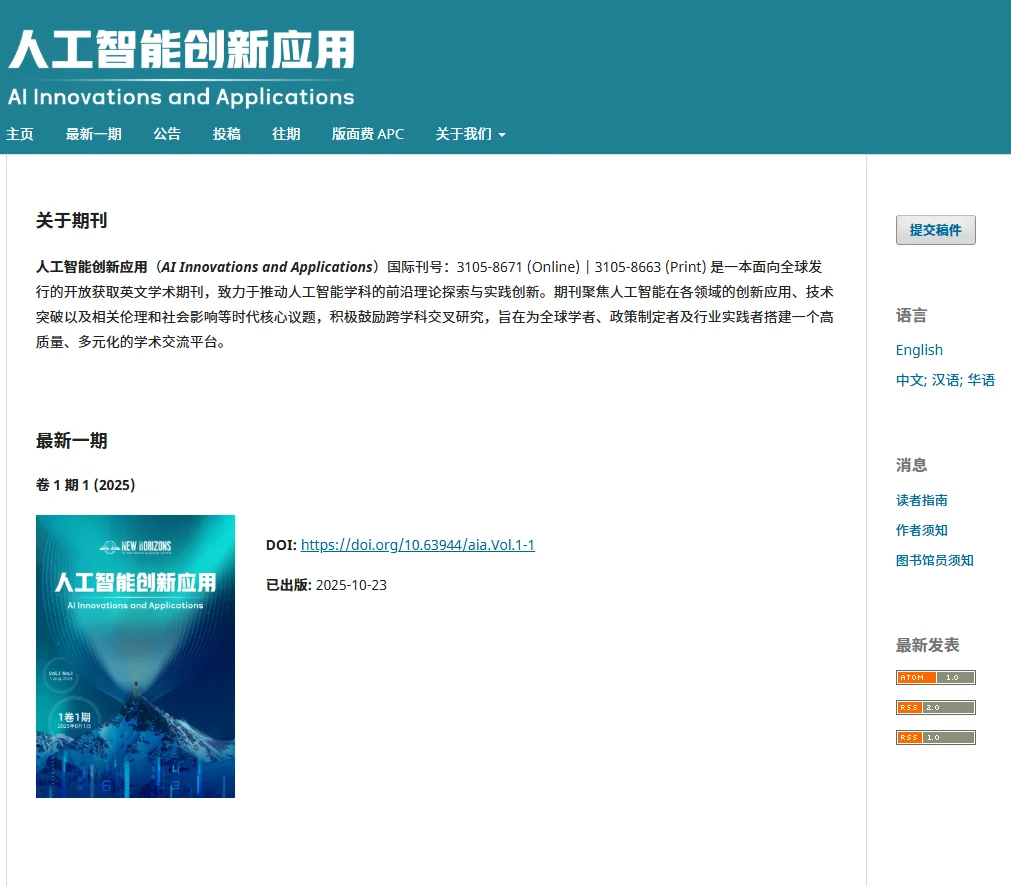The height and width of the screenshot is (886, 1011).
Task: Open the RSS 2.0 feed
Action: 935,707
